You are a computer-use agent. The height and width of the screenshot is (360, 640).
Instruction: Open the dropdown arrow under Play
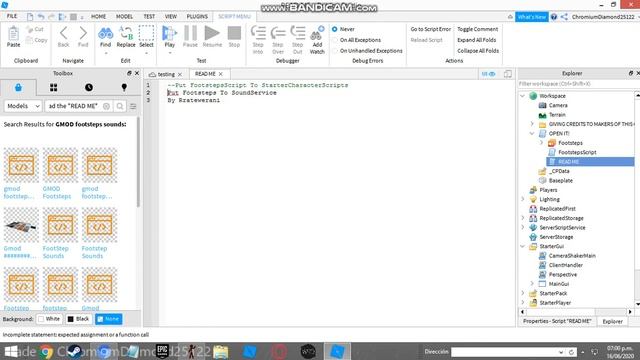(170, 53)
